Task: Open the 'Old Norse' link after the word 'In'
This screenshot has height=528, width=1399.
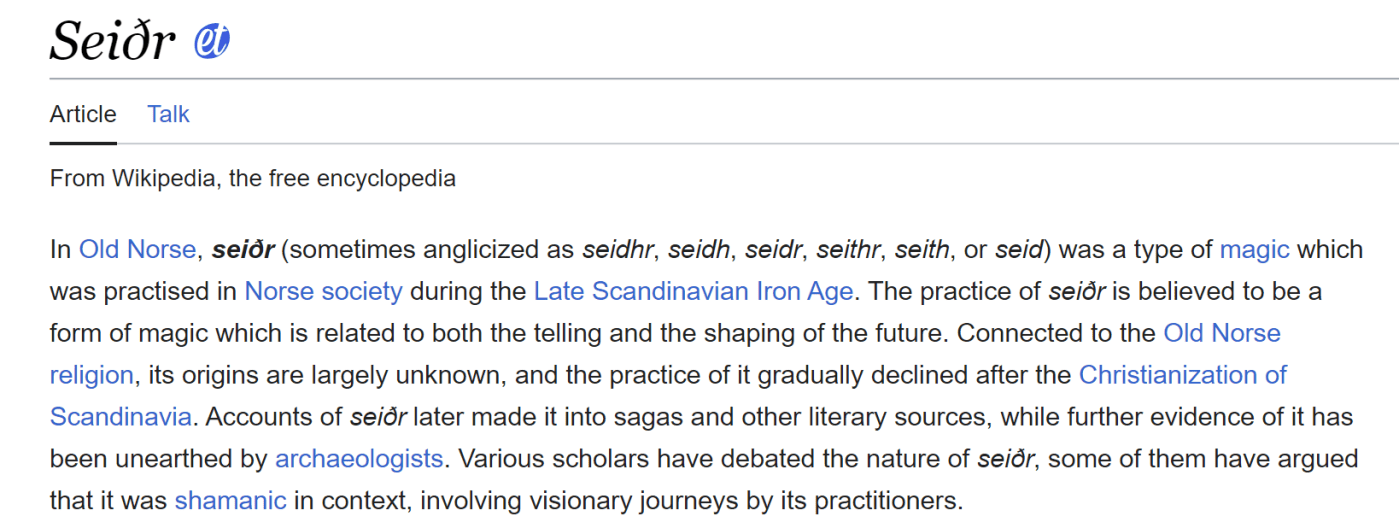Action: pyautogui.click(x=137, y=249)
